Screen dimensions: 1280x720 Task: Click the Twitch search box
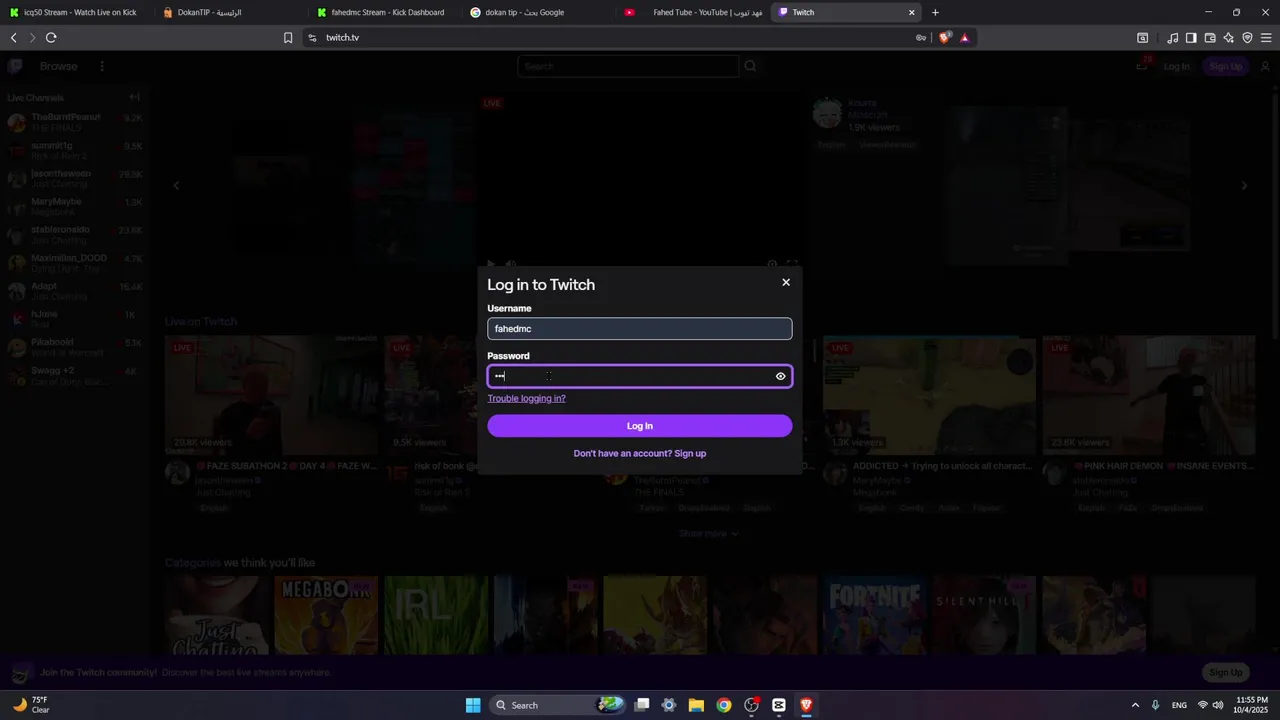pyautogui.click(x=628, y=66)
